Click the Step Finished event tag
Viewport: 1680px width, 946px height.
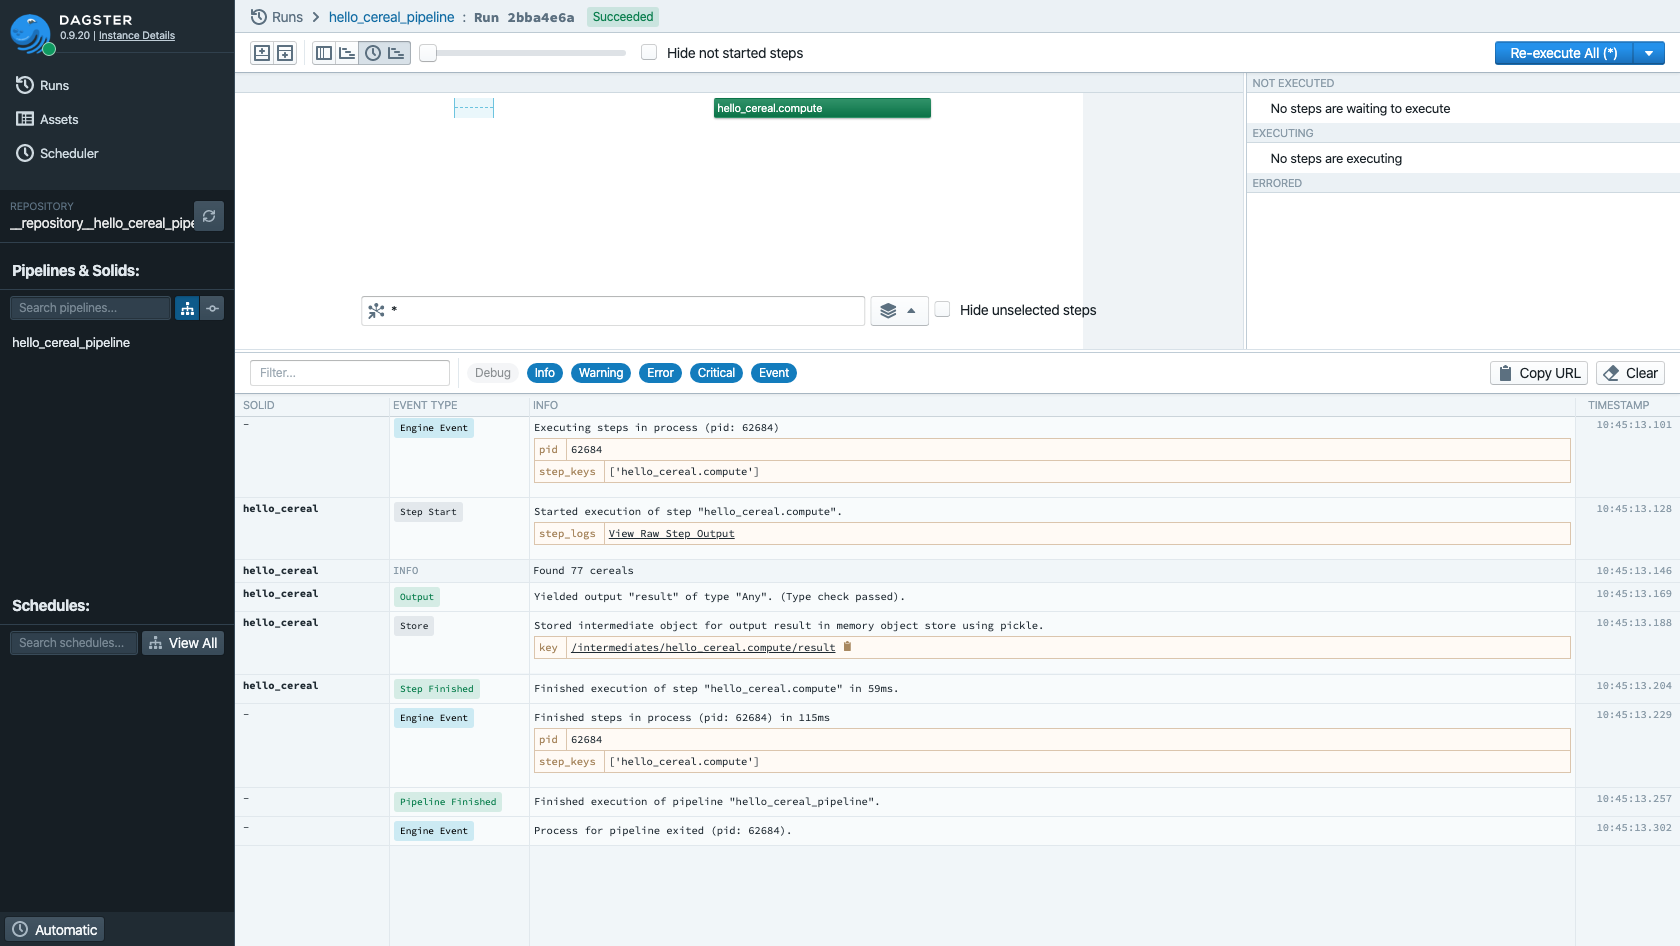coord(437,689)
